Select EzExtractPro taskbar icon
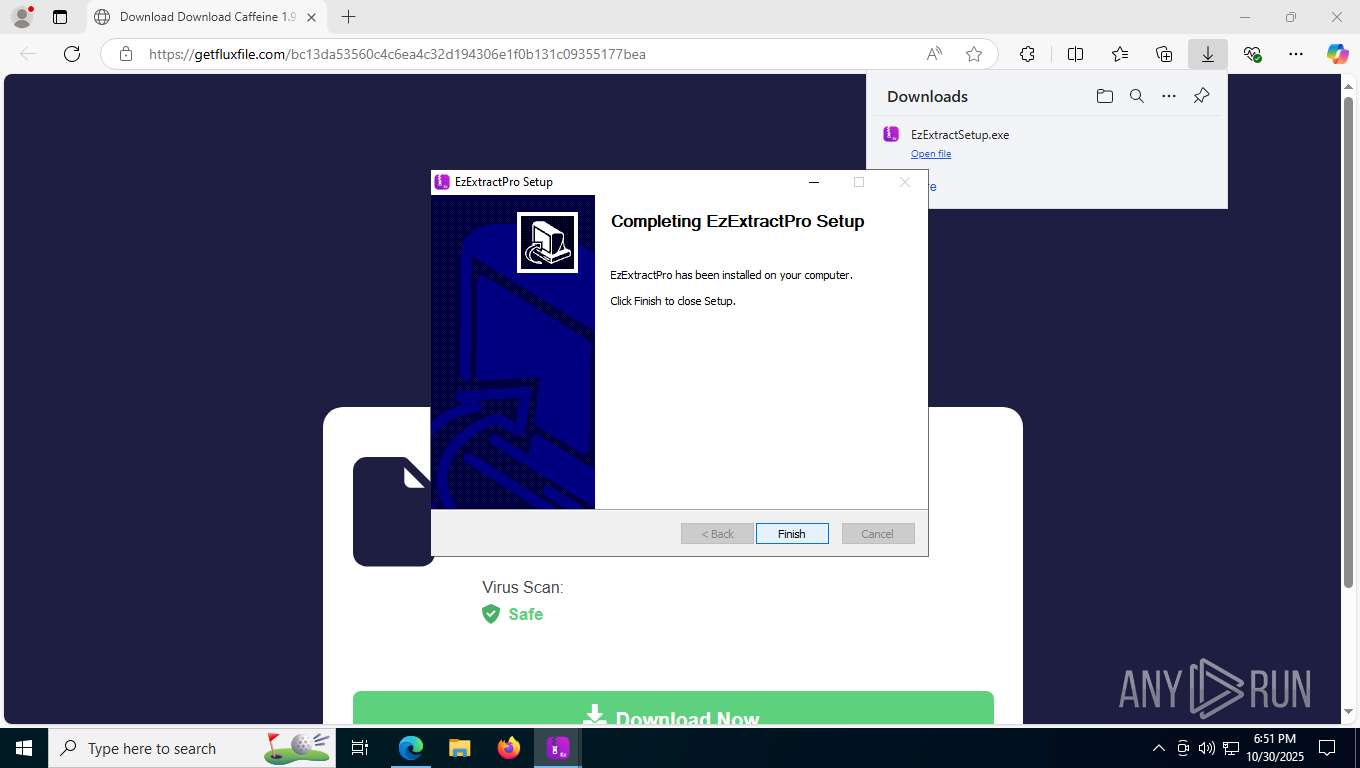 [558, 748]
